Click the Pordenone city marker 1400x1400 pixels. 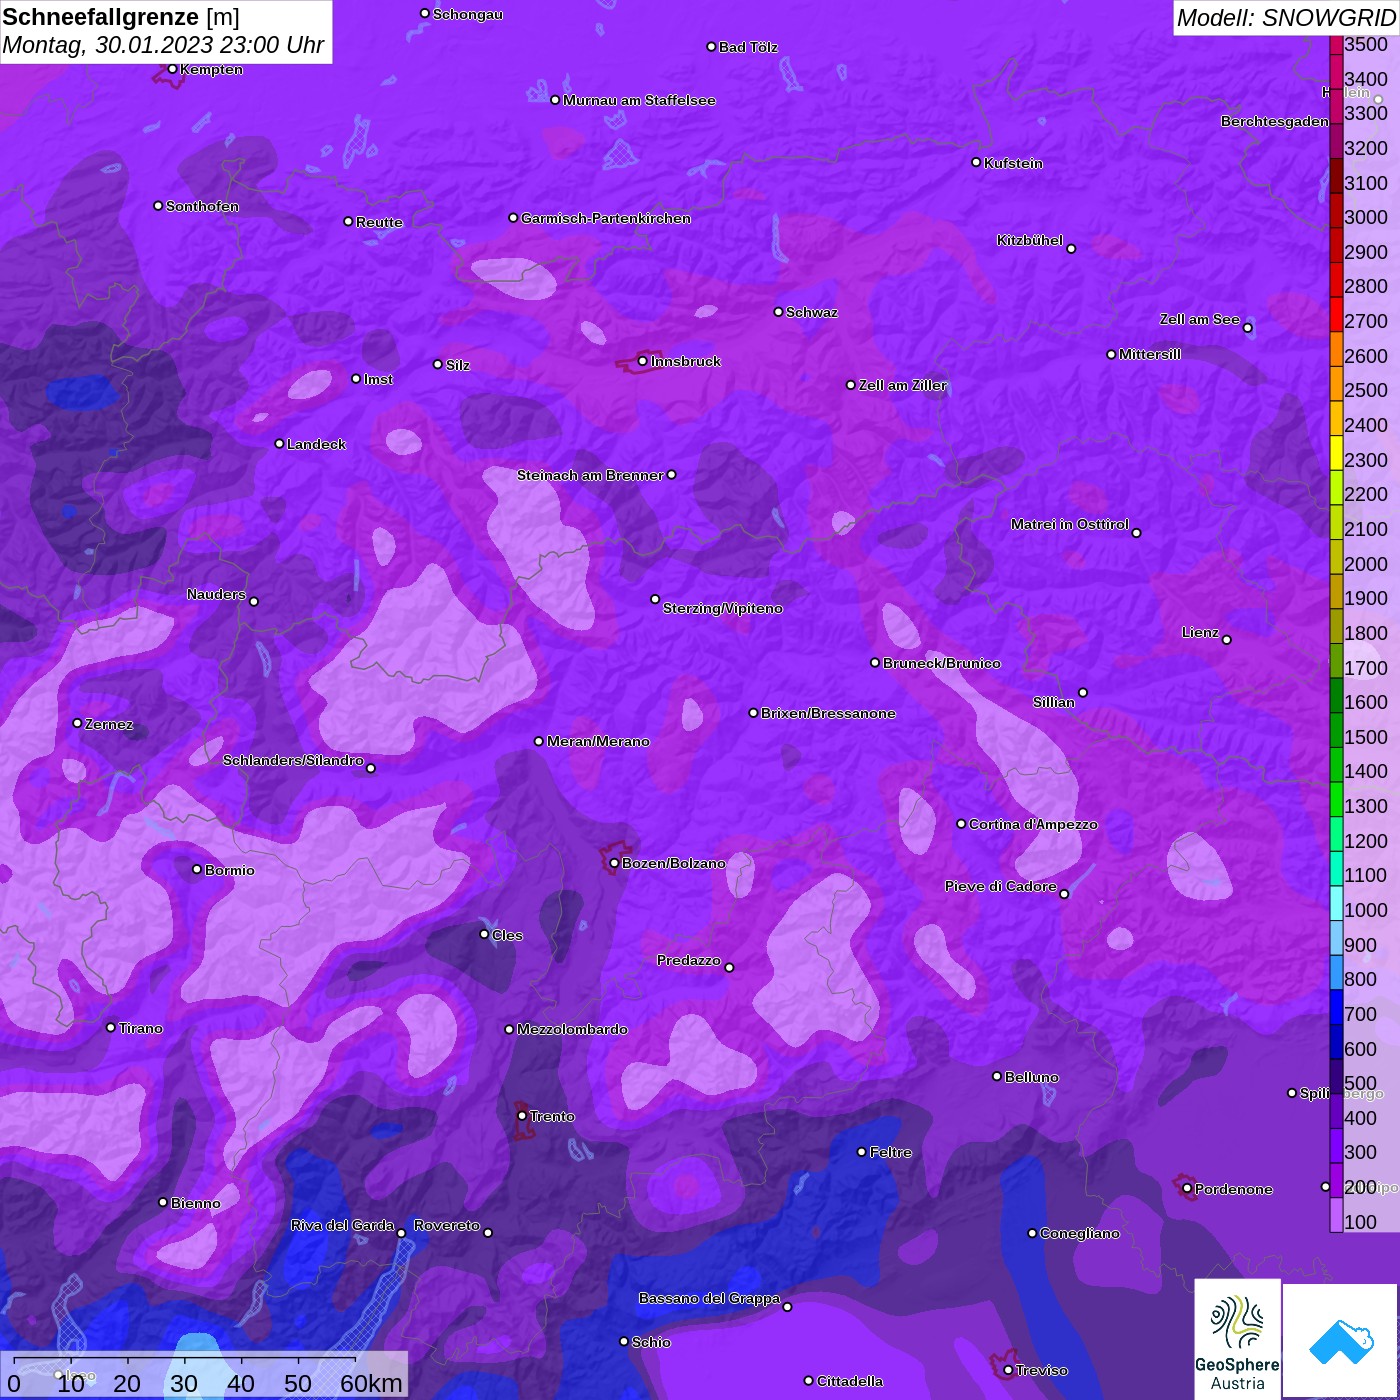click(x=1187, y=1189)
